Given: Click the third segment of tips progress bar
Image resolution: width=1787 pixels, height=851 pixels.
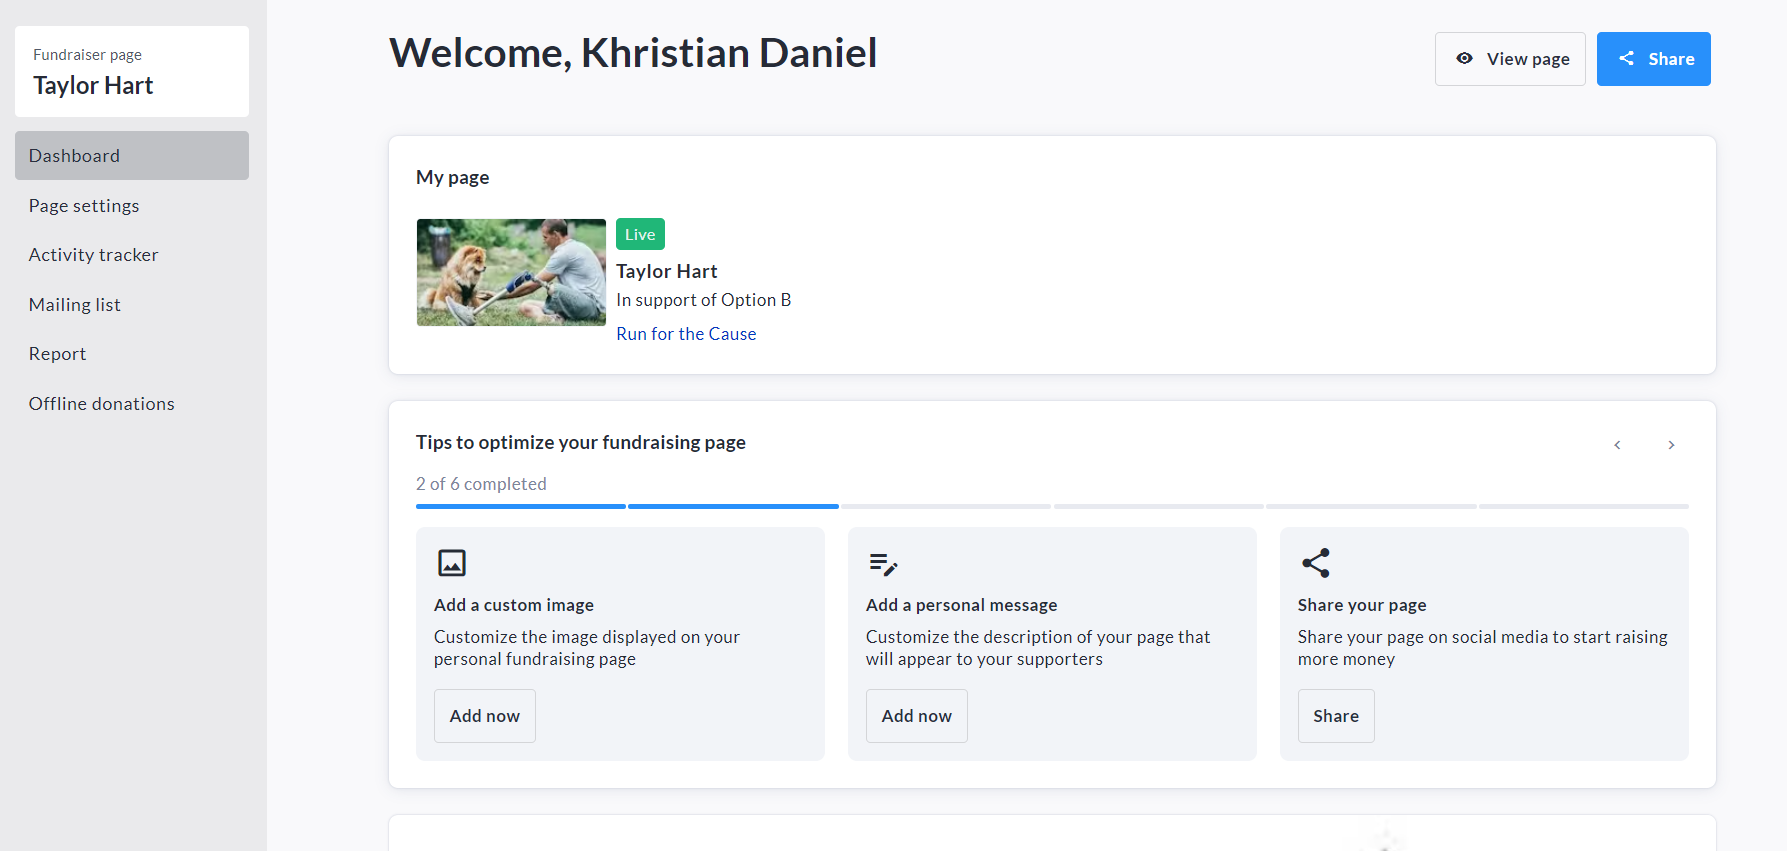Looking at the screenshot, I should pyautogui.click(x=946, y=507).
